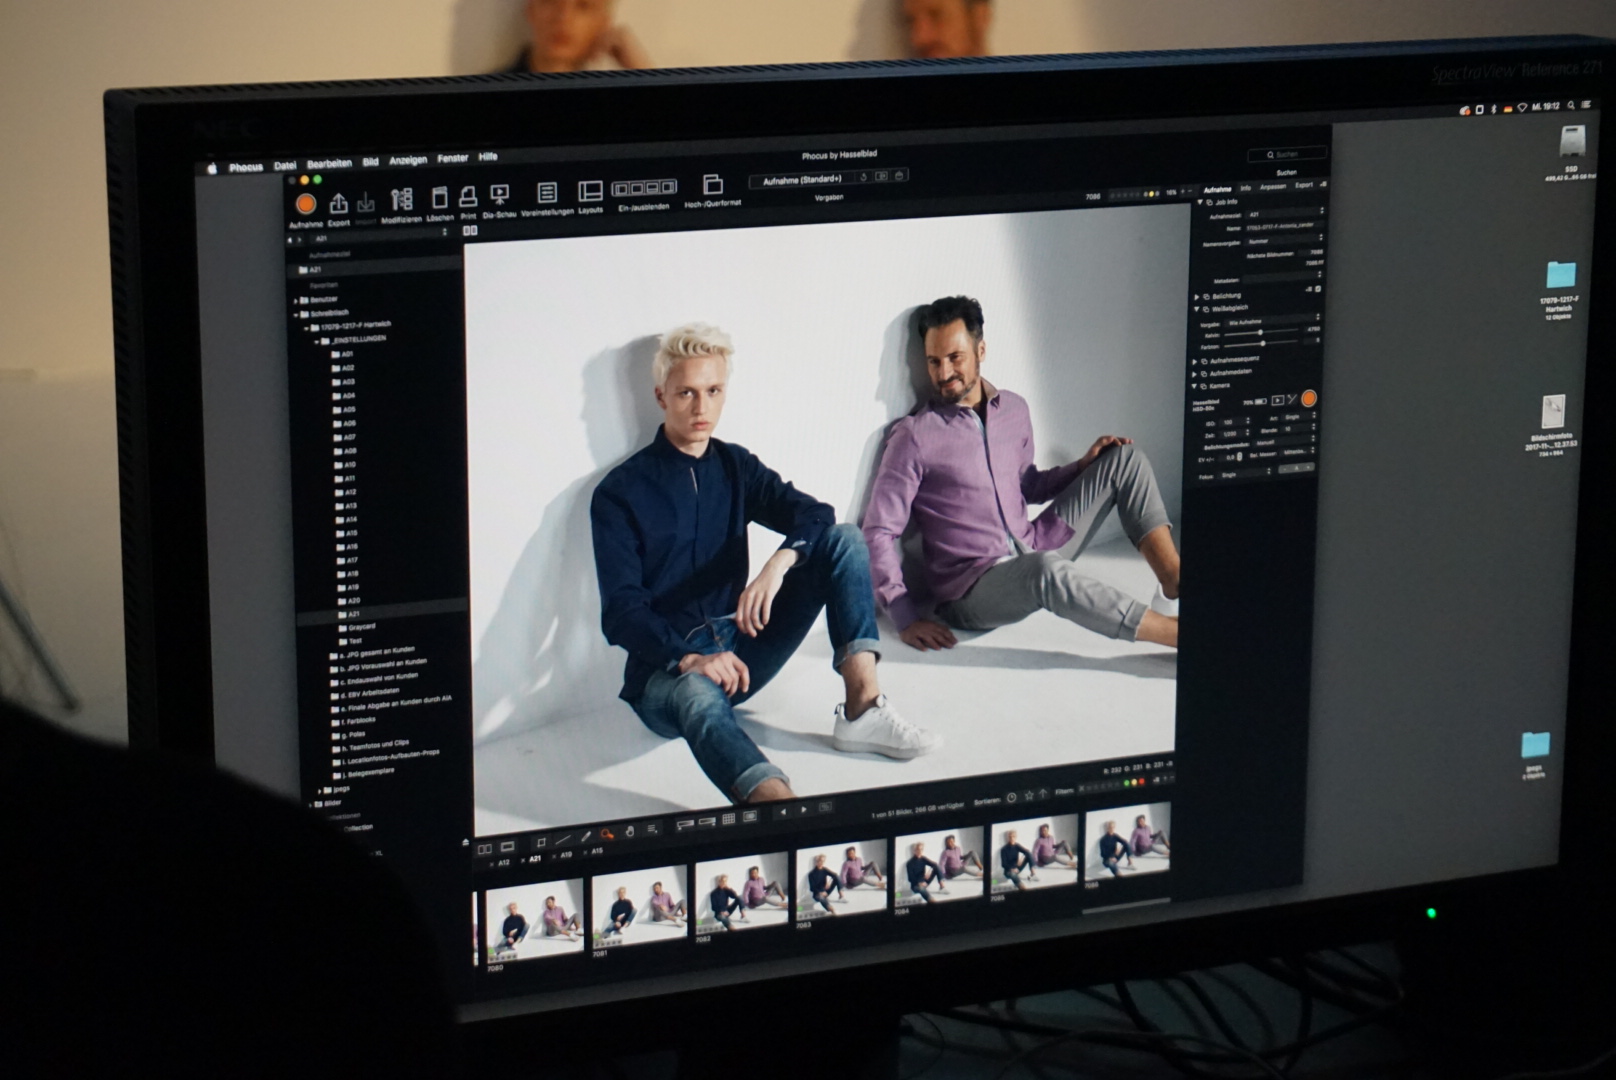This screenshot has height=1080, width=1616.
Task: Select folder A10 in the file tree
Action: (x=345, y=465)
